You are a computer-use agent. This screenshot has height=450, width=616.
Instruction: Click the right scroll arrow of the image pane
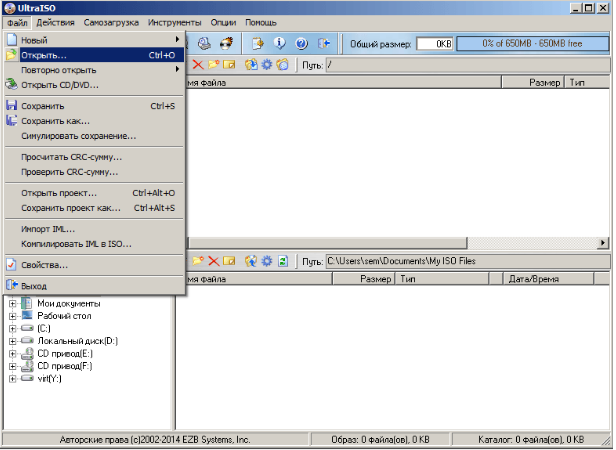[603, 243]
